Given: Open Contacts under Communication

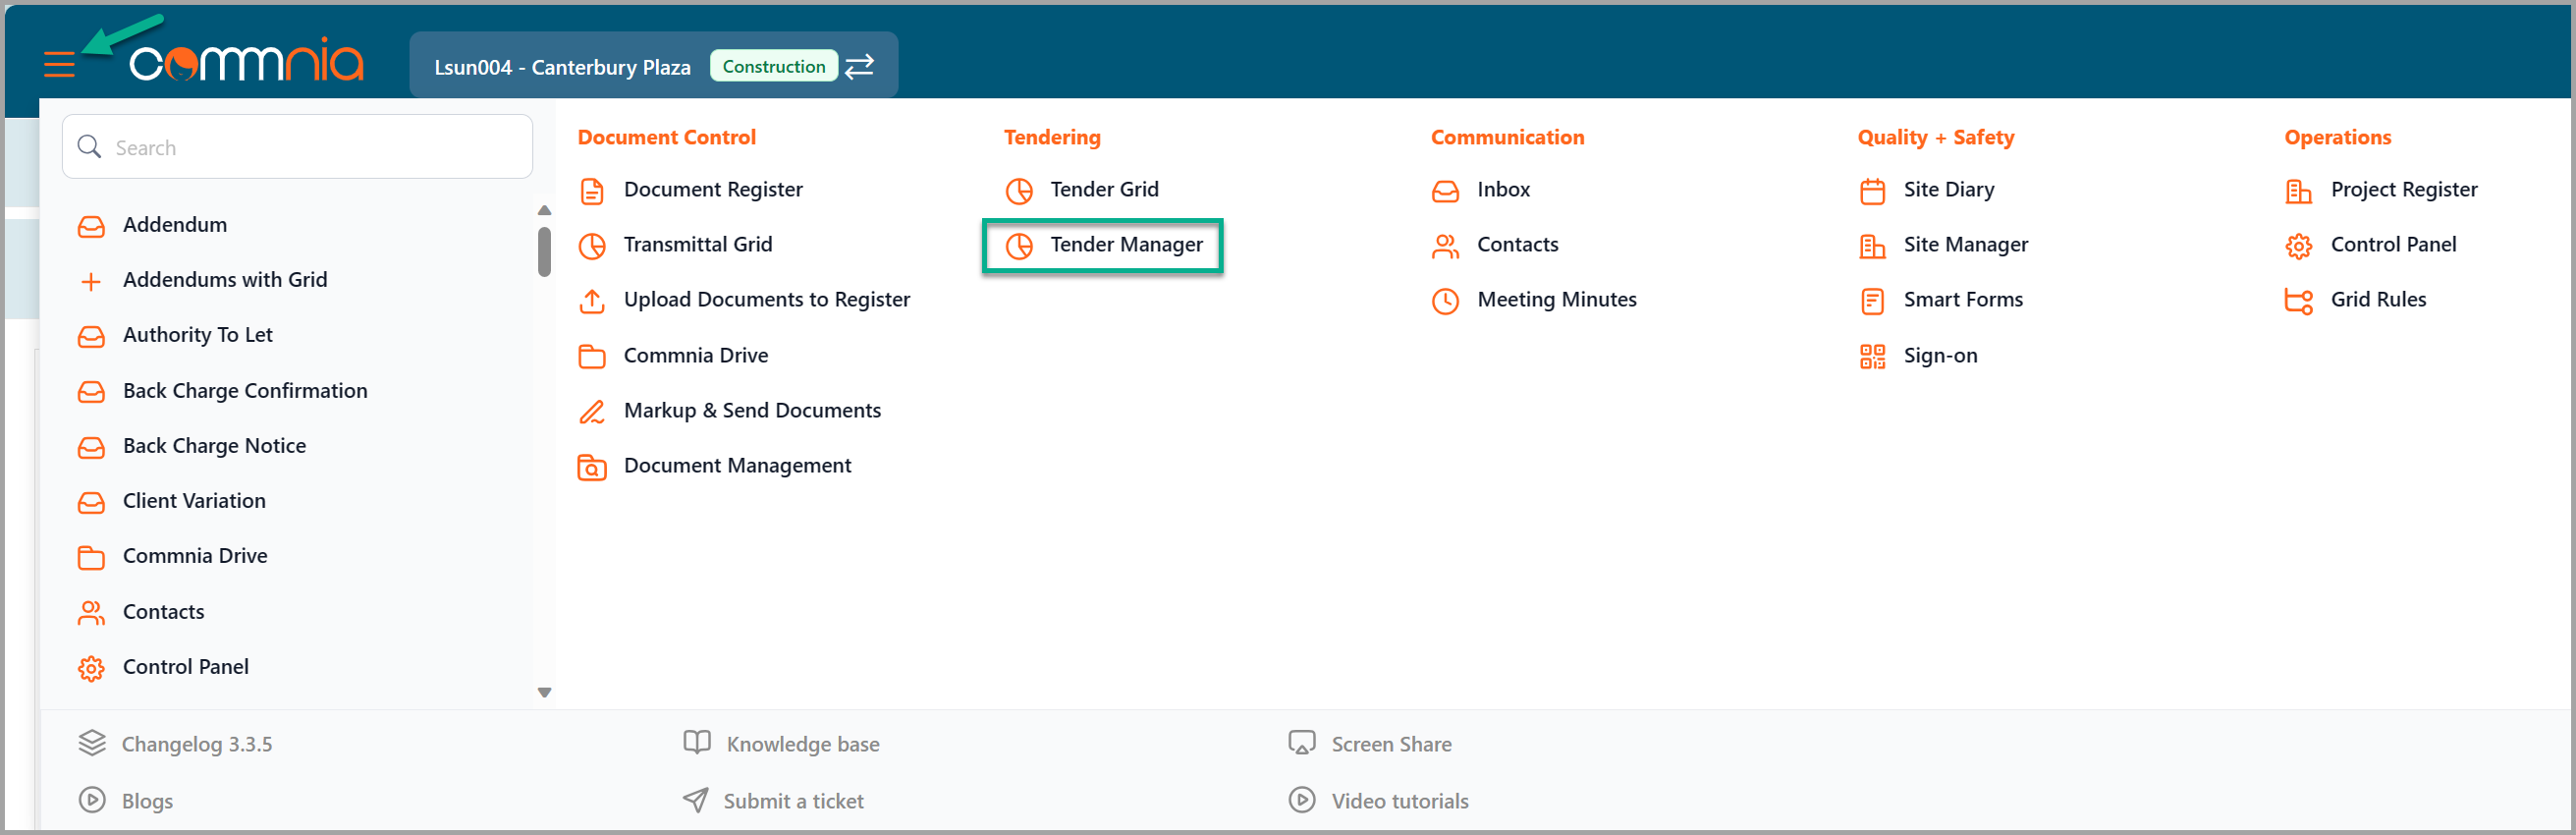Looking at the screenshot, I should click(1517, 245).
